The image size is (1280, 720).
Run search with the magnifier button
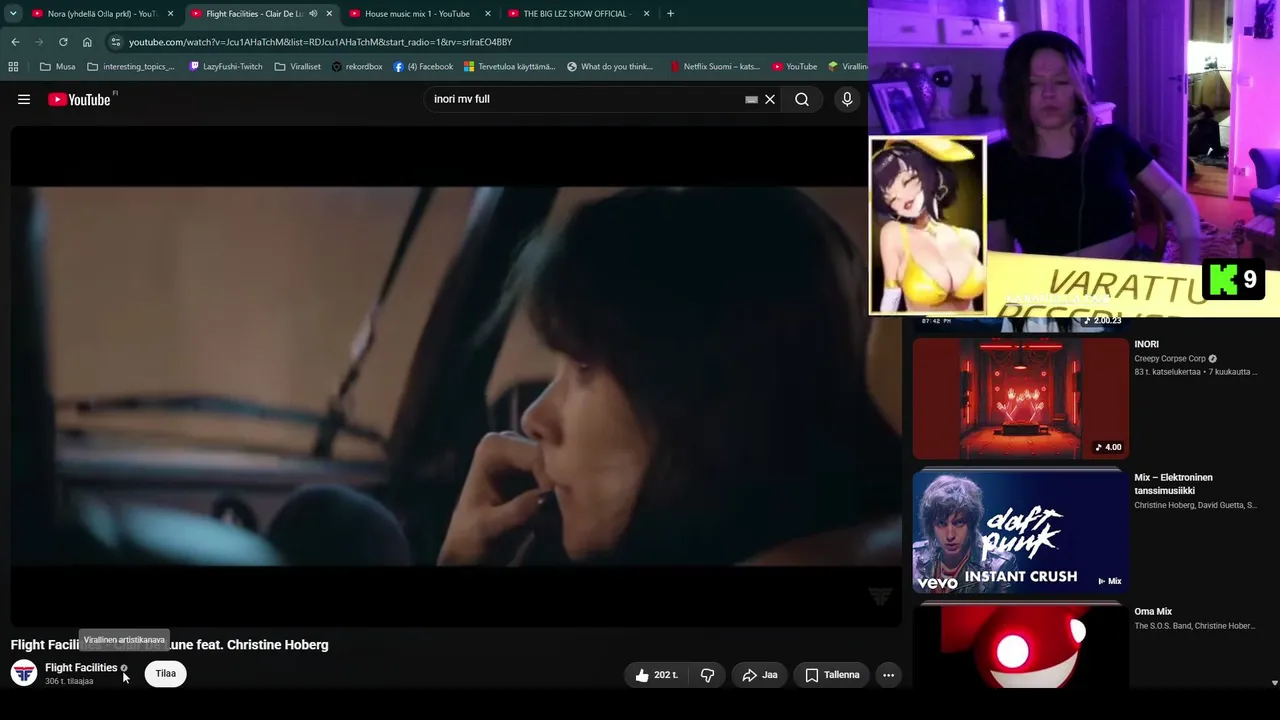click(802, 99)
